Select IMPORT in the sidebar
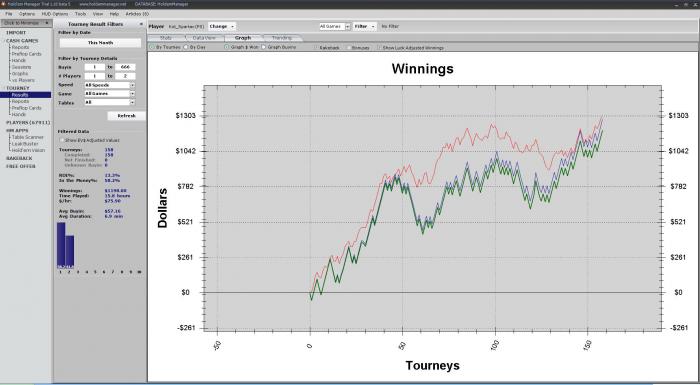700x385 pixels. [16, 33]
